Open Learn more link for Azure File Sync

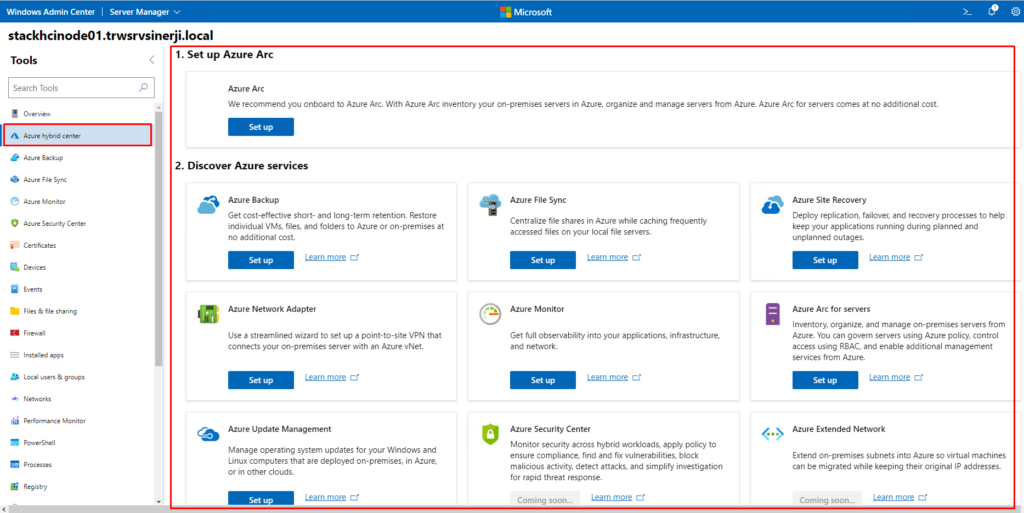607,257
